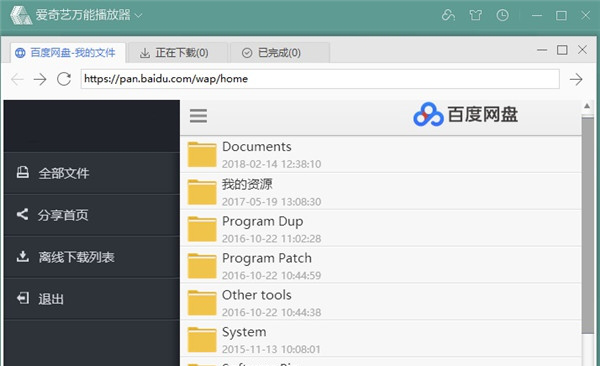Click the scrollbar up arrow
The height and width of the screenshot is (380, 600).
coord(587,106)
